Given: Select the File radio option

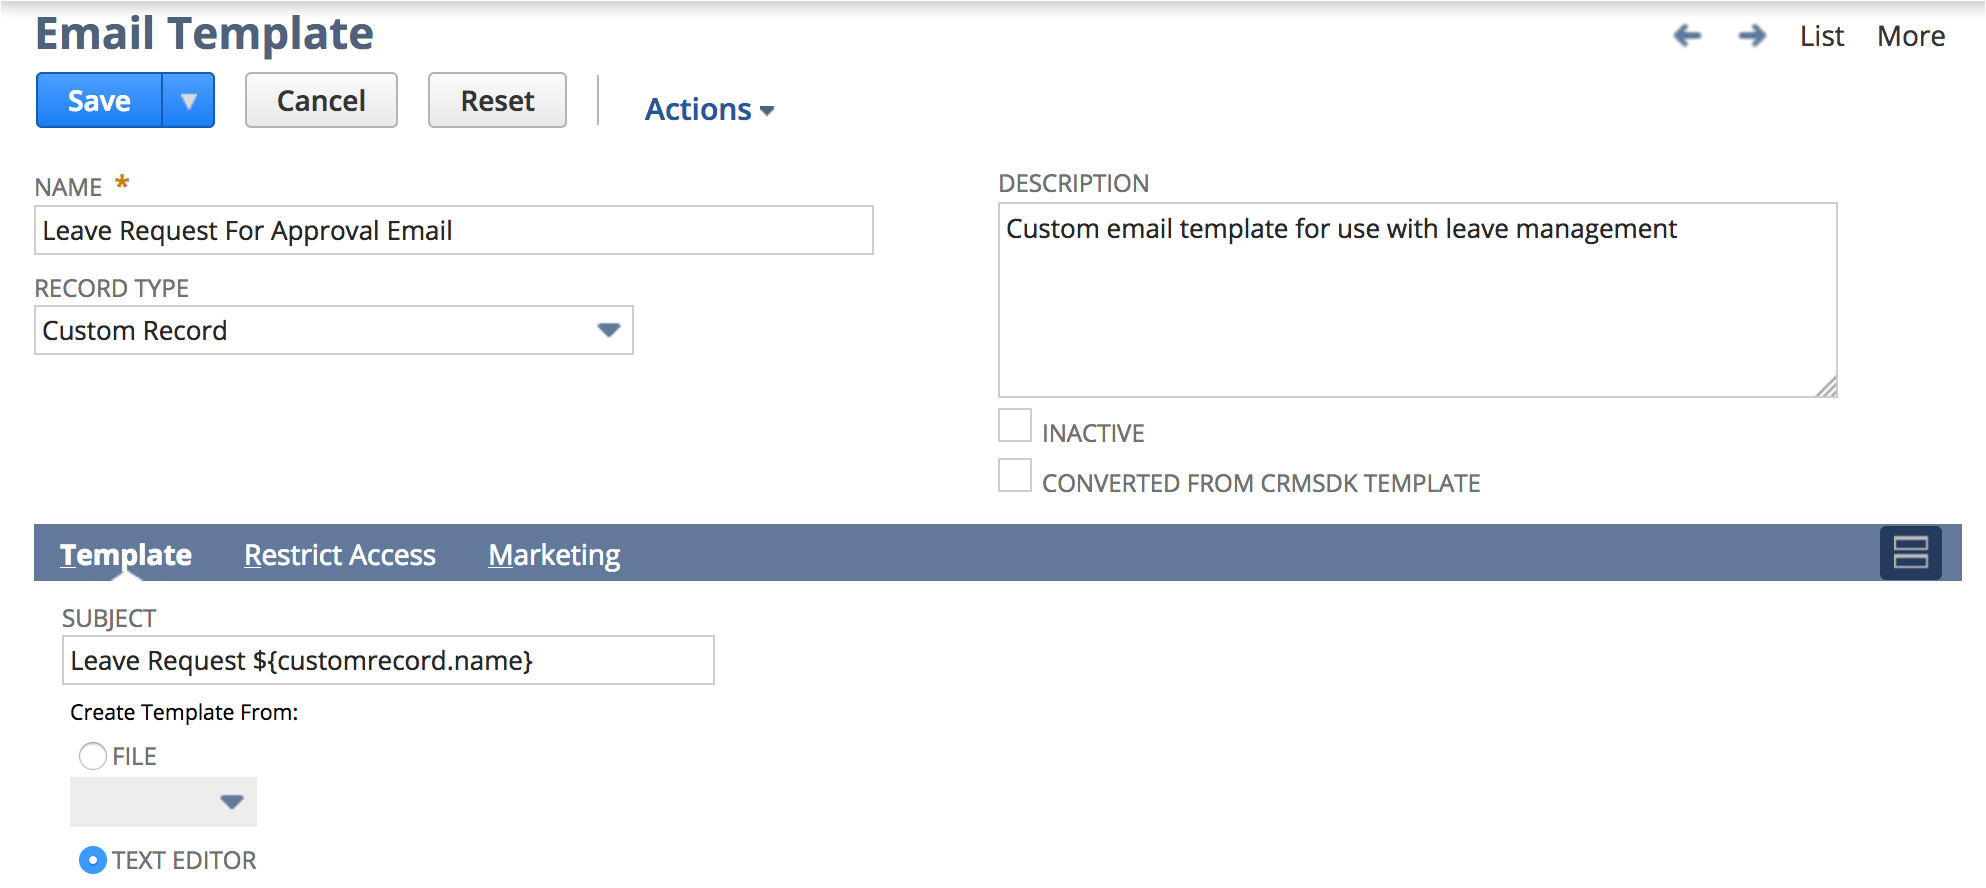Looking at the screenshot, I should point(93,756).
